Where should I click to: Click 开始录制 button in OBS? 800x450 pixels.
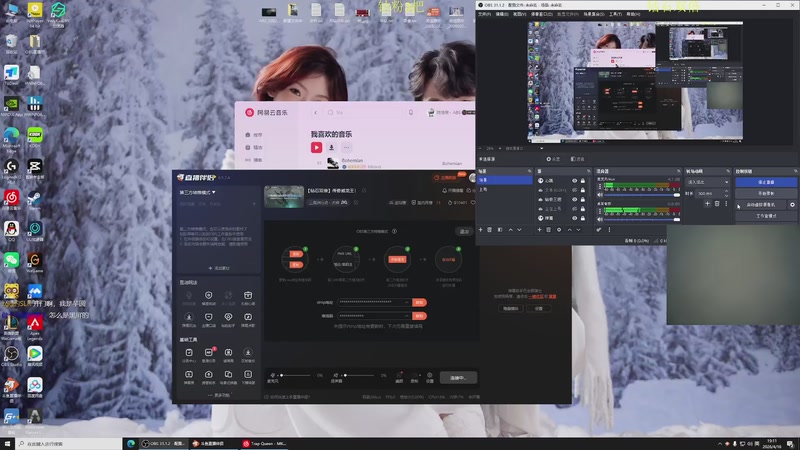(x=766, y=193)
